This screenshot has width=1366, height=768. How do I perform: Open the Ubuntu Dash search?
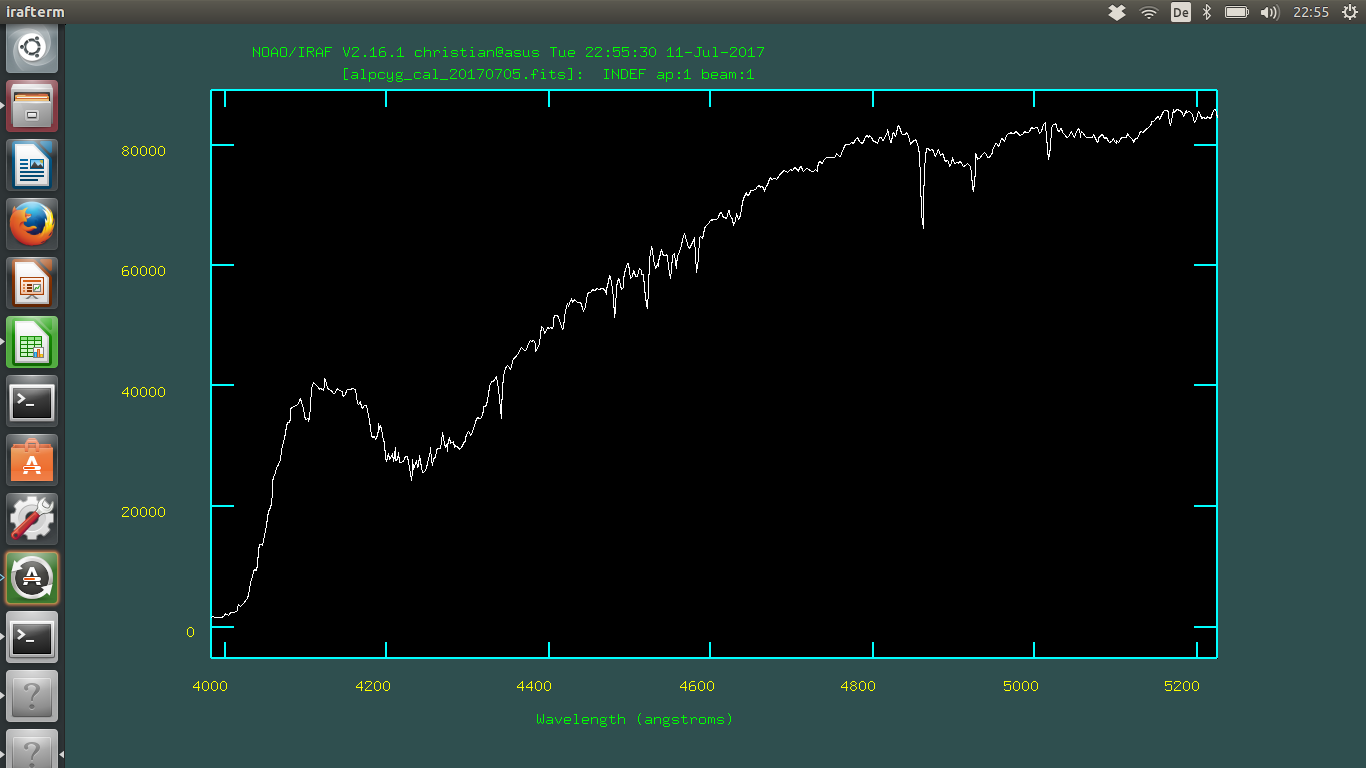pos(32,48)
